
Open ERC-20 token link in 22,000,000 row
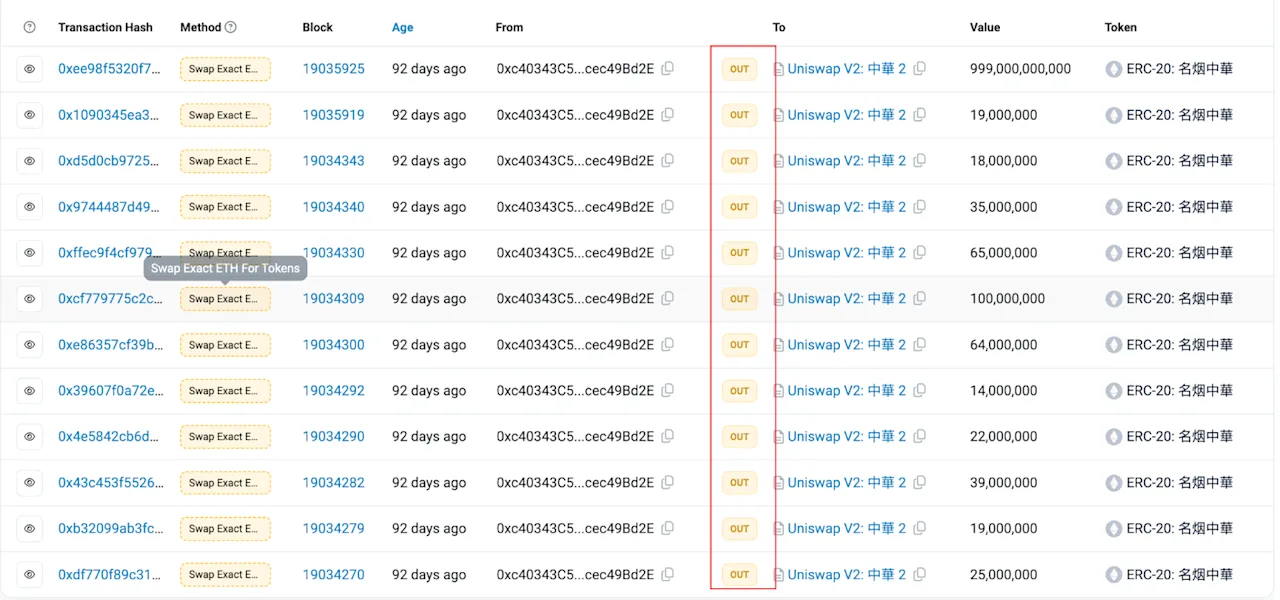point(1179,437)
